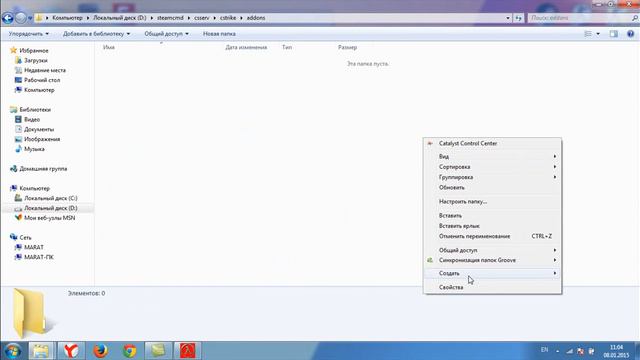Open the Windows Start menu
Image resolution: width=640 pixels, height=360 pixels.
tap(13, 351)
